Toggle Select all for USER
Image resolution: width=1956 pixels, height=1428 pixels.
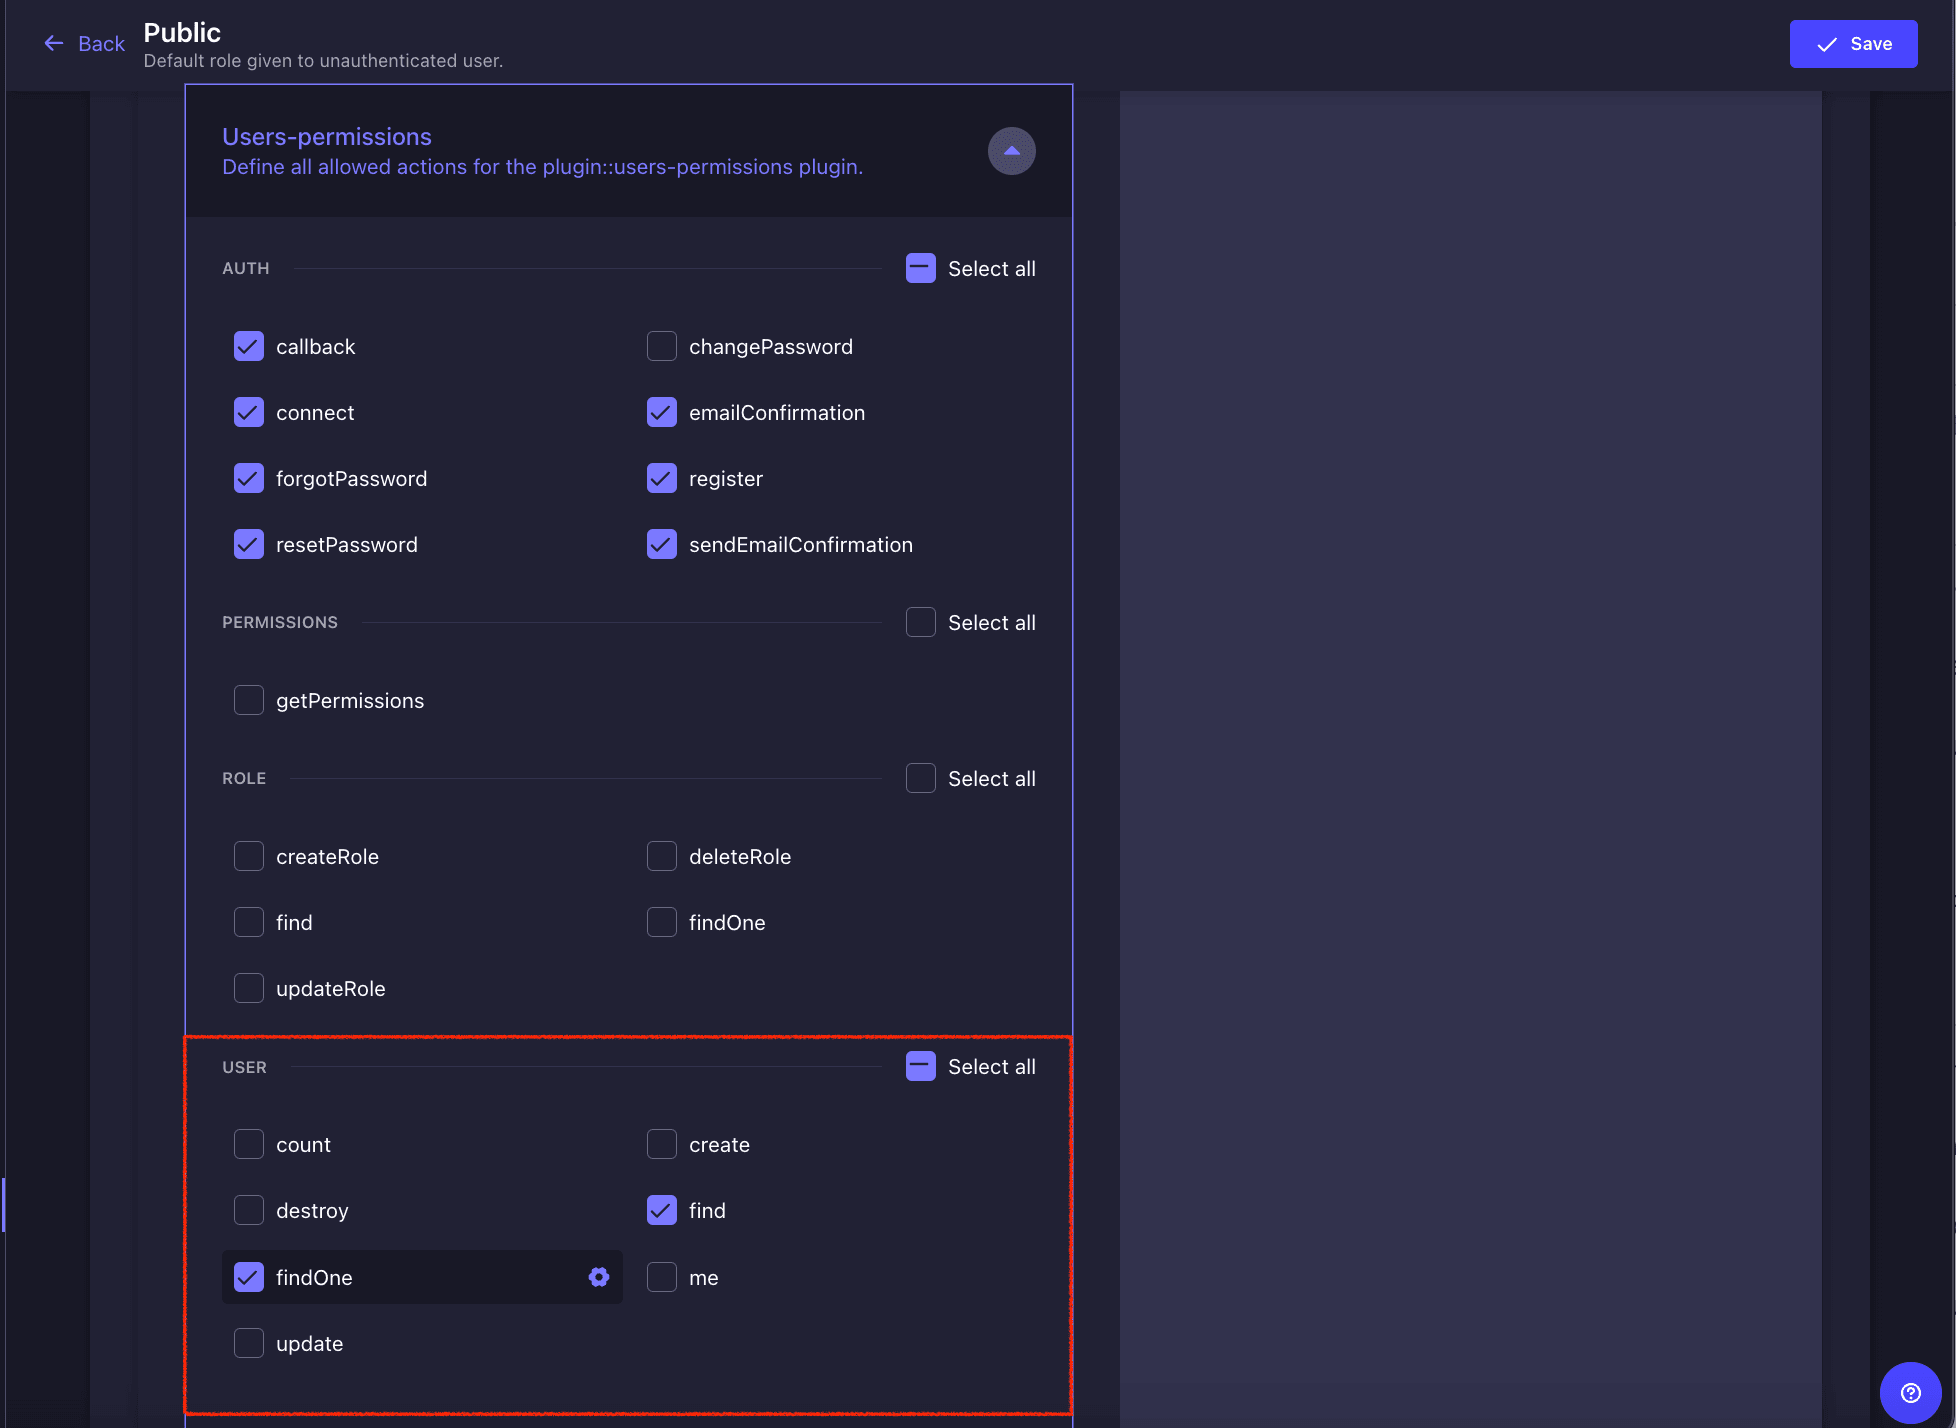pyautogui.click(x=920, y=1066)
